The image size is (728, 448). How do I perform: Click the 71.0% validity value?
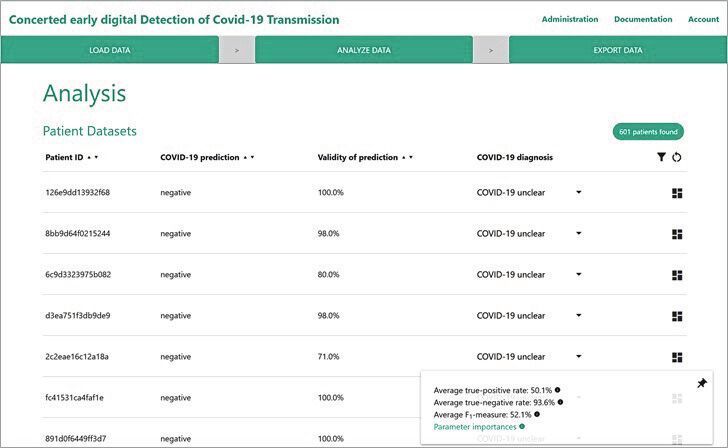pos(328,357)
